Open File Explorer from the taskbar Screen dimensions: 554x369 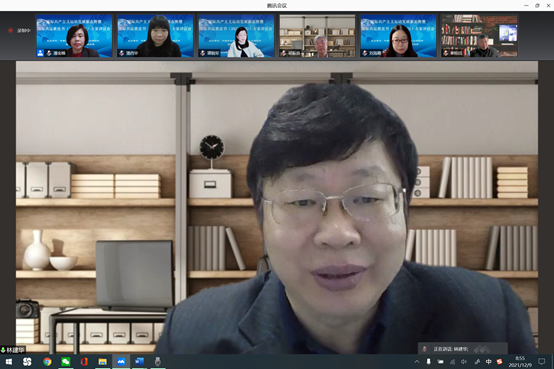click(x=102, y=362)
